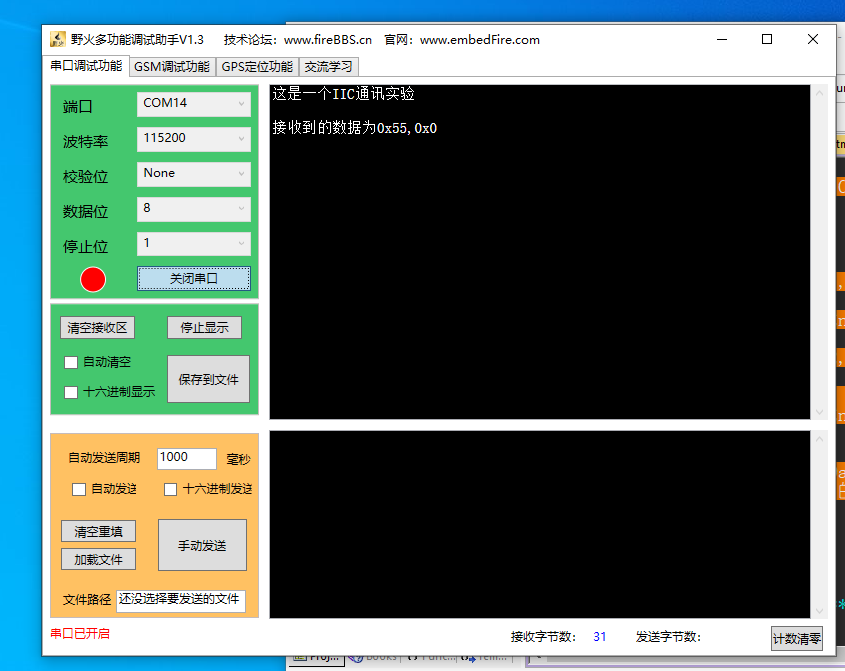
Task: Open the 校验位 None dropdown
Action: [193, 174]
